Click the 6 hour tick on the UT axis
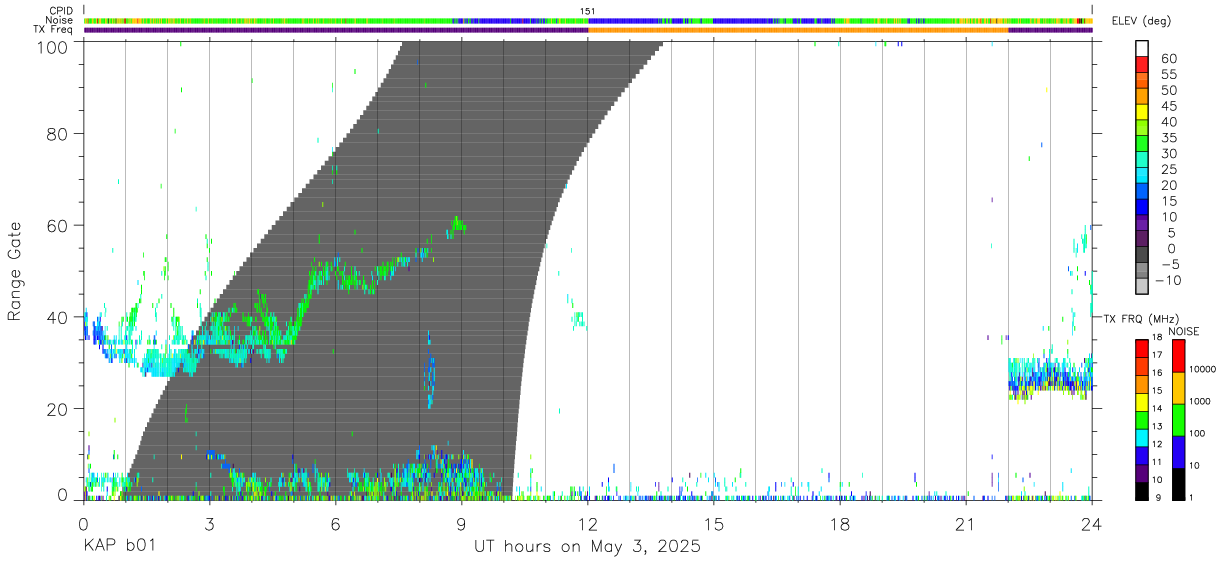This screenshot has height=567, width=1228. (335, 525)
